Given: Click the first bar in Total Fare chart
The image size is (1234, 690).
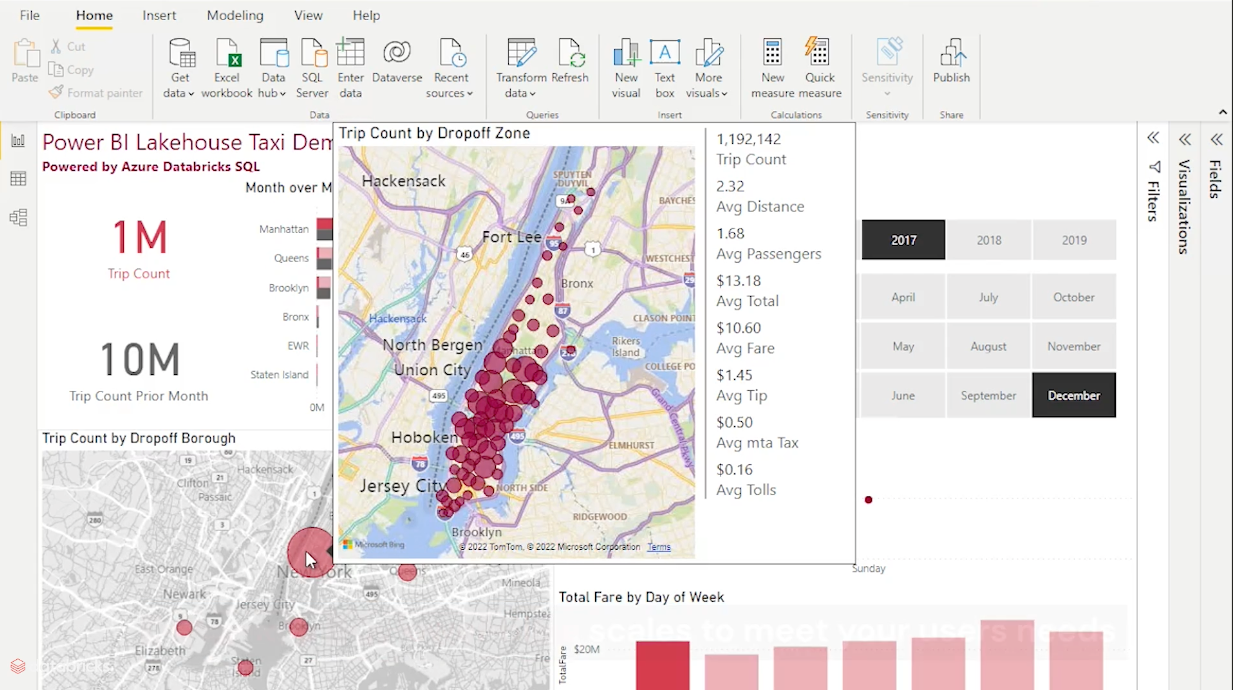Looking at the screenshot, I should [663, 666].
